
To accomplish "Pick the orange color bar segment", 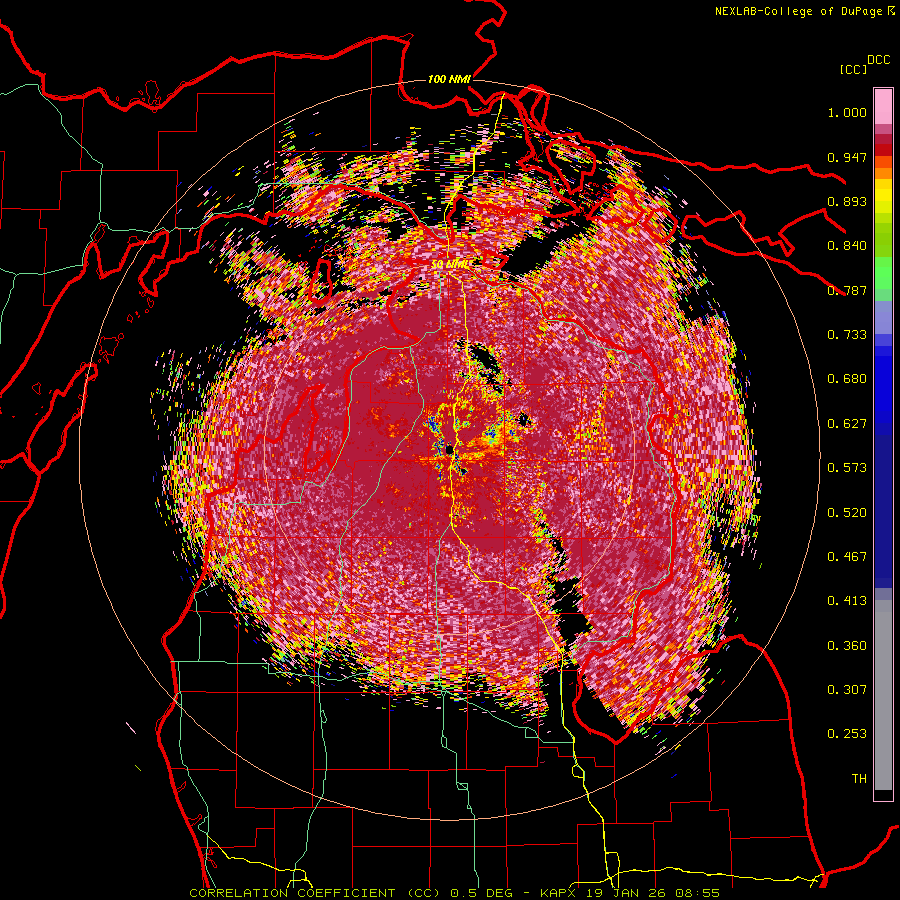I will click(x=883, y=173).
